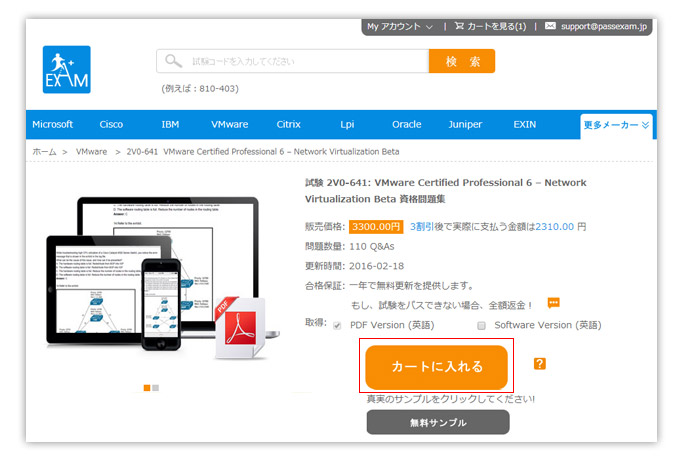Viewport: 680px width, 463px height.
Task: Expand the My アカウント dropdown
Action: tap(400, 26)
